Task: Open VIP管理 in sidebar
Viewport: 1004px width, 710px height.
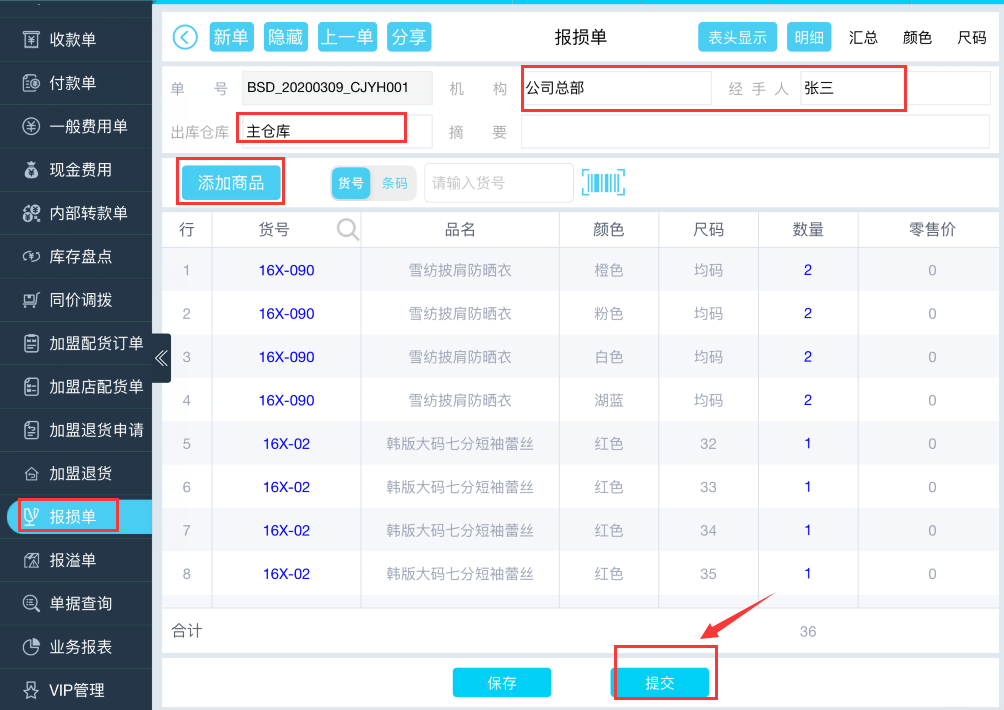Action: [76, 690]
